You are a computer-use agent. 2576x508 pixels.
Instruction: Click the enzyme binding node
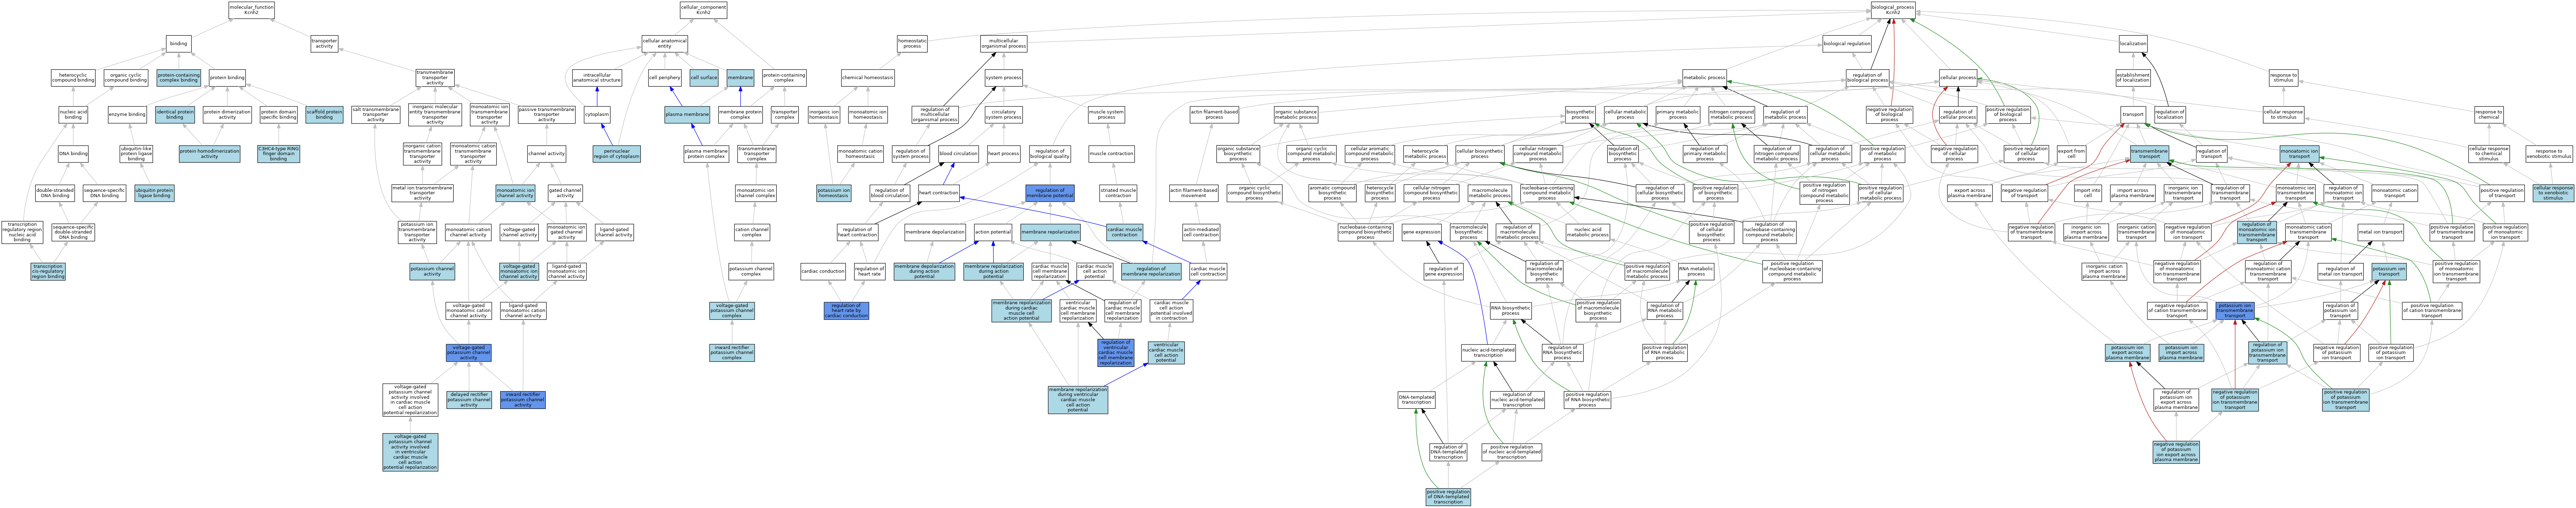coord(127,115)
